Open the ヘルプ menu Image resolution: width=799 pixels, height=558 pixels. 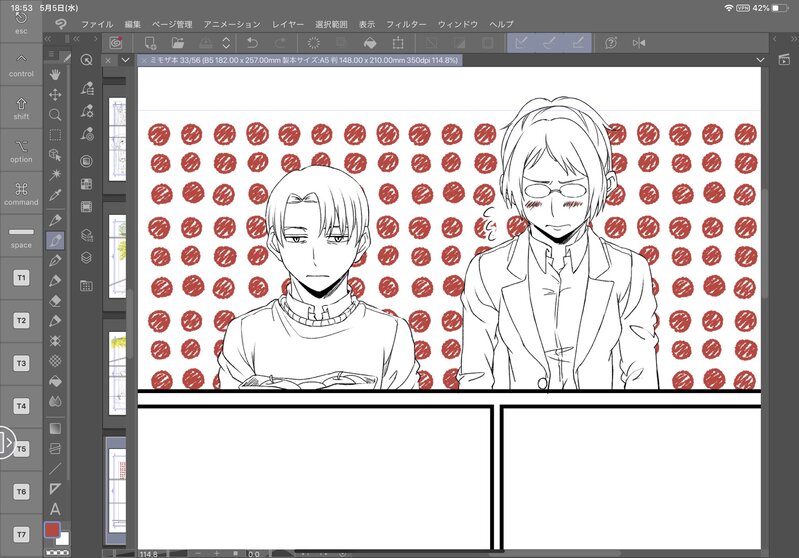(x=501, y=24)
